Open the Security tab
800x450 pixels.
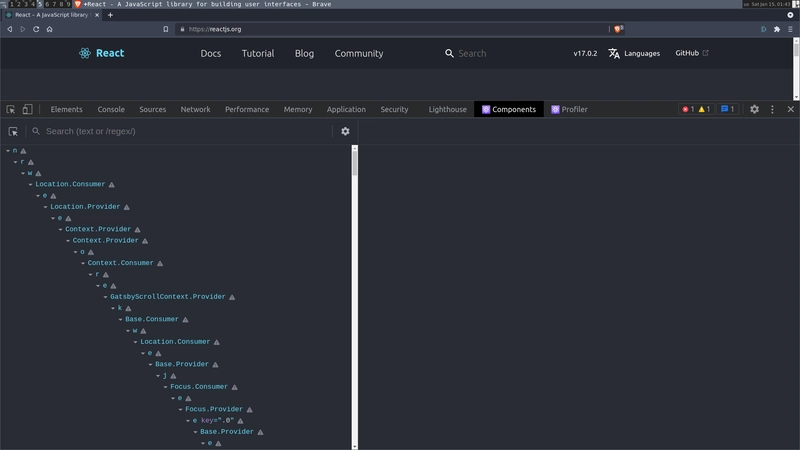pyautogui.click(x=394, y=109)
